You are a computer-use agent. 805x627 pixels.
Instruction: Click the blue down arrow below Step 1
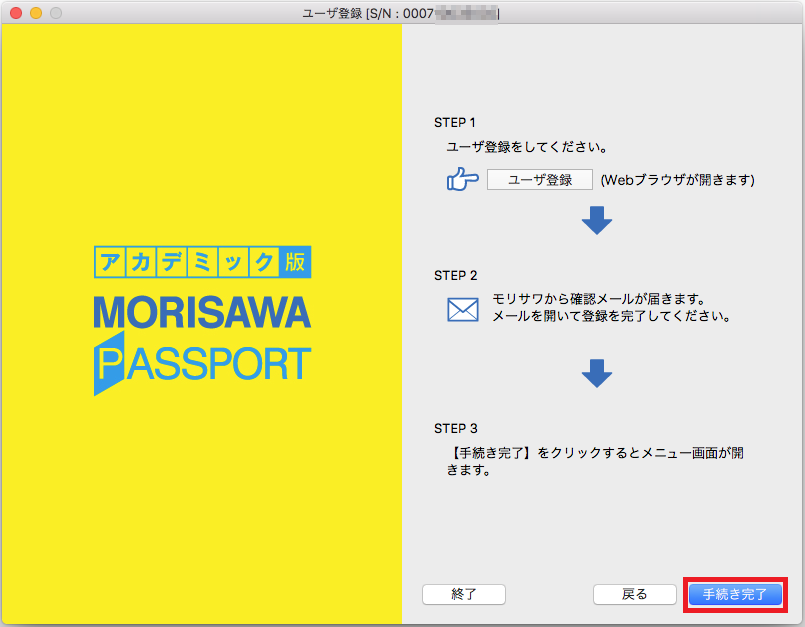click(596, 220)
